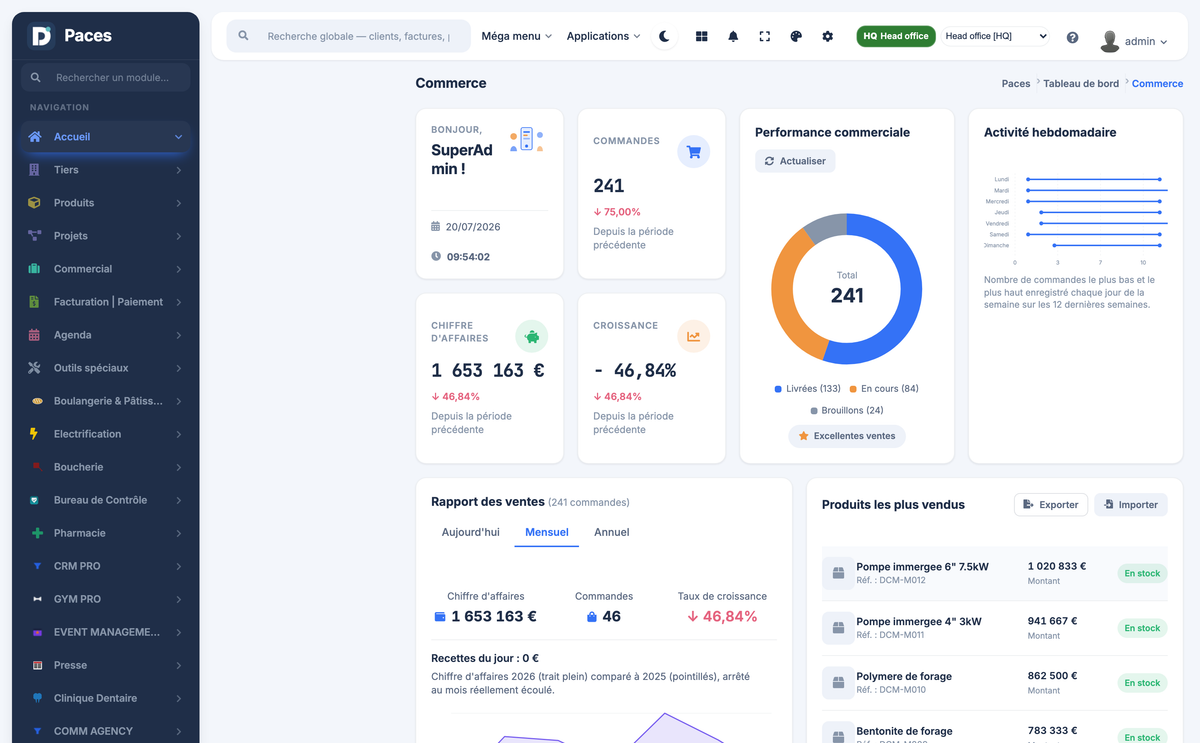Click the Bentonite de forage product name
This screenshot has width=1200, height=743.
904,731
